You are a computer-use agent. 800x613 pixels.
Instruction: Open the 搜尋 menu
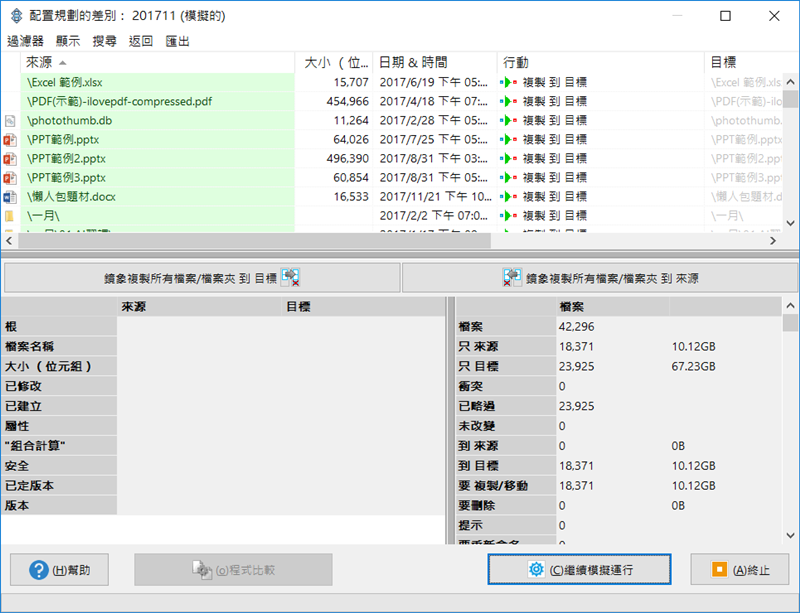[104, 41]
